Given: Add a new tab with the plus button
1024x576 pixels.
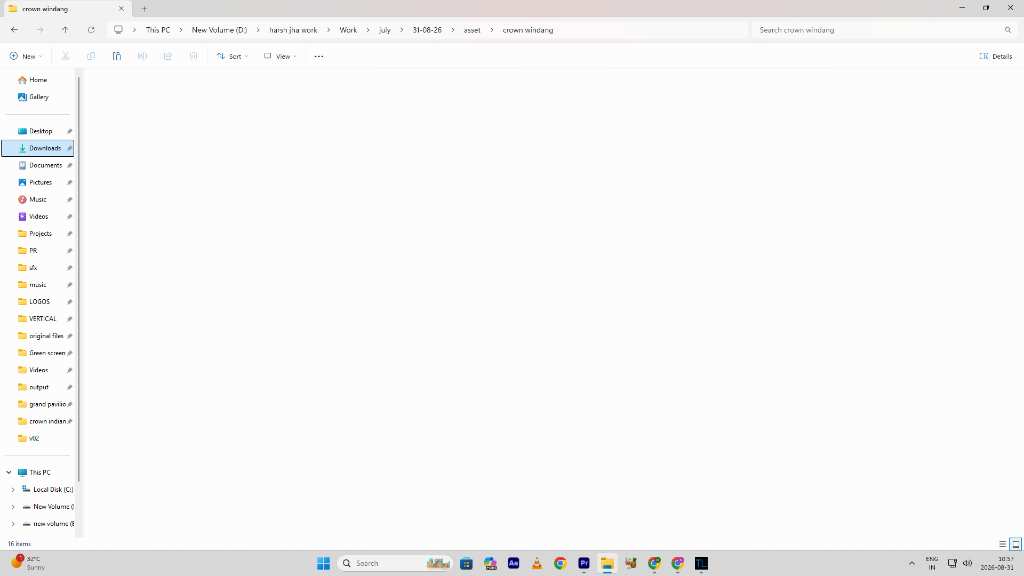Looking at the screenshot, I should [x=144, y=8].
